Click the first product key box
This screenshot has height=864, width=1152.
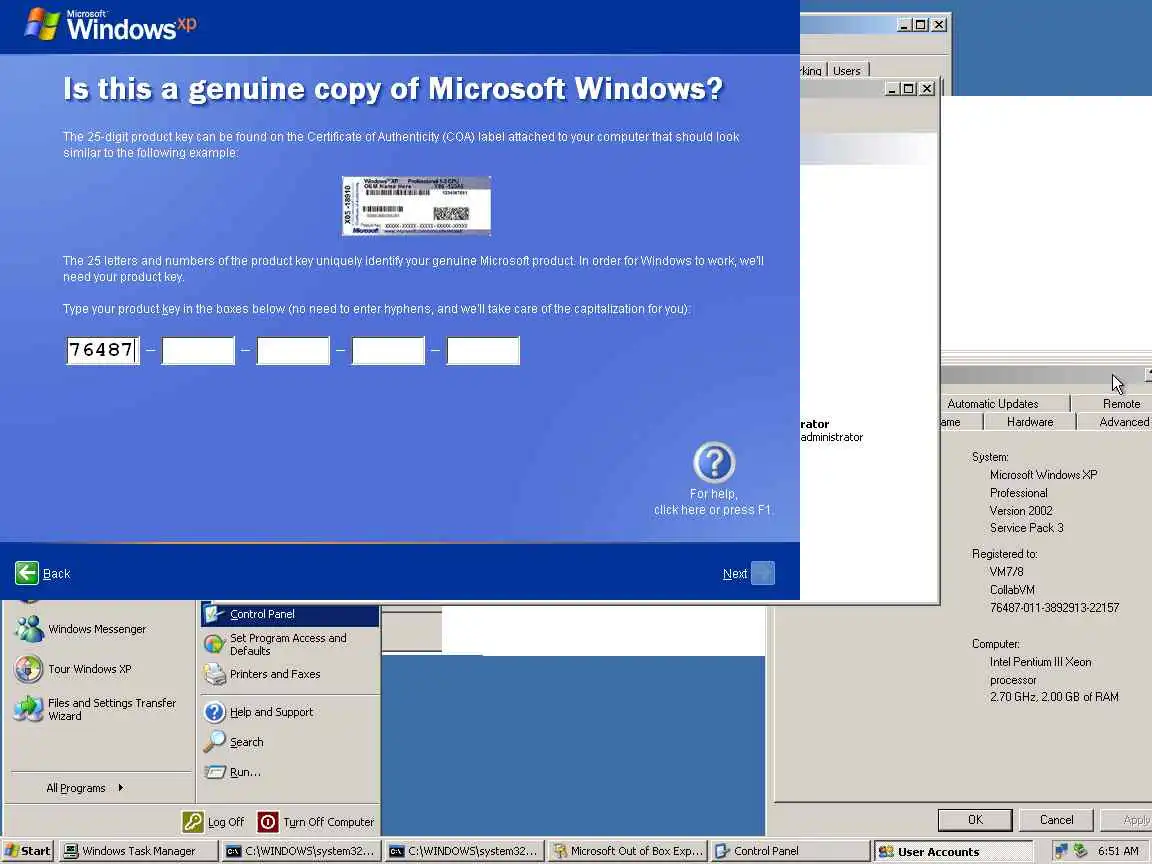click(x=103, y=350)
